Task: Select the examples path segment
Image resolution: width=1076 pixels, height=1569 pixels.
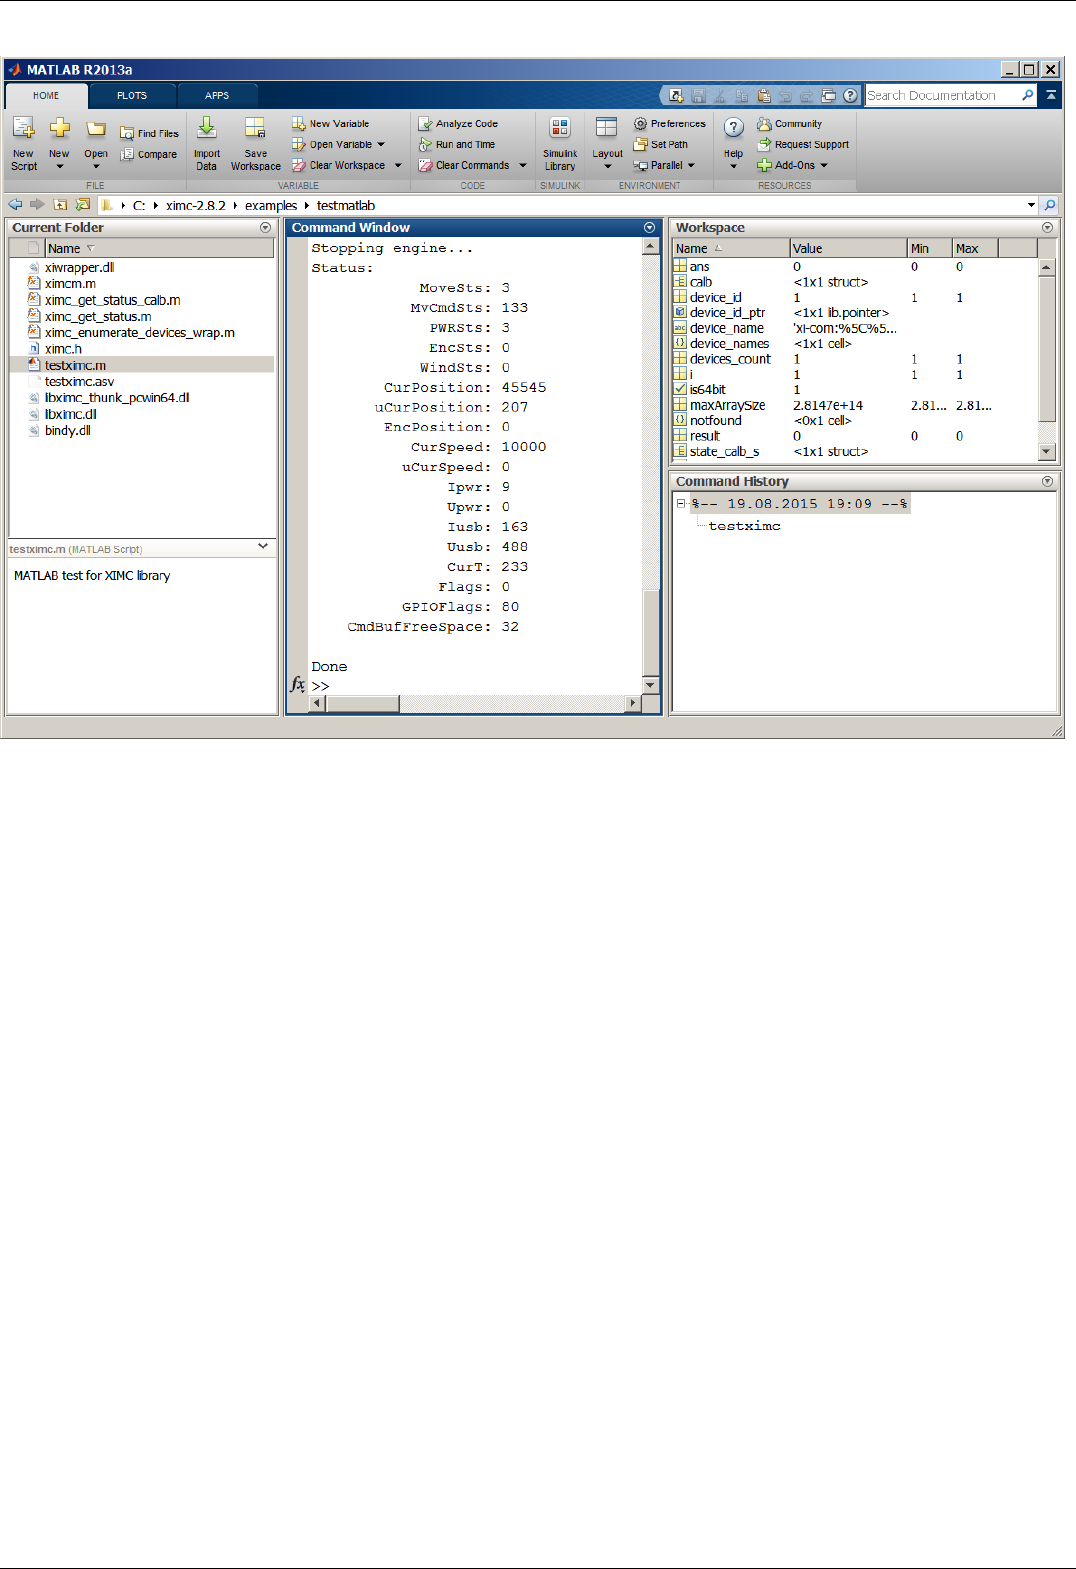Action: (271, 205)
